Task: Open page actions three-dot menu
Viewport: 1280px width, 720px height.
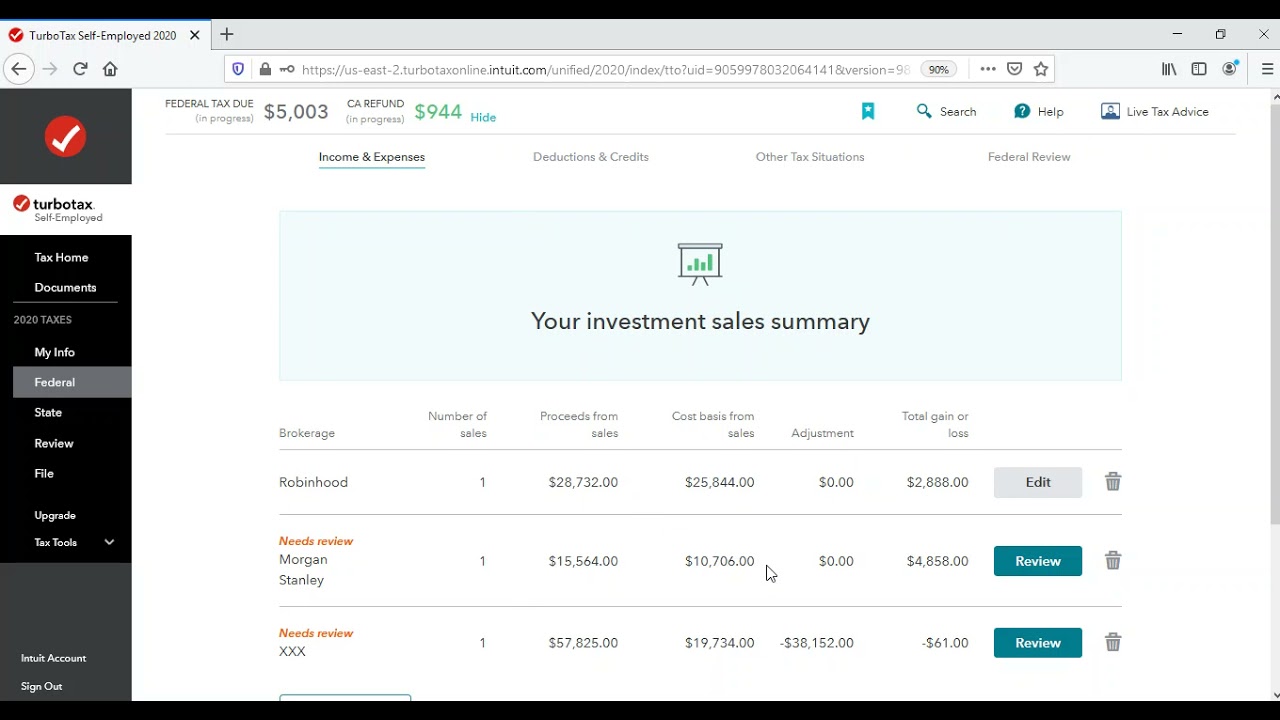Action: point(988,69)
